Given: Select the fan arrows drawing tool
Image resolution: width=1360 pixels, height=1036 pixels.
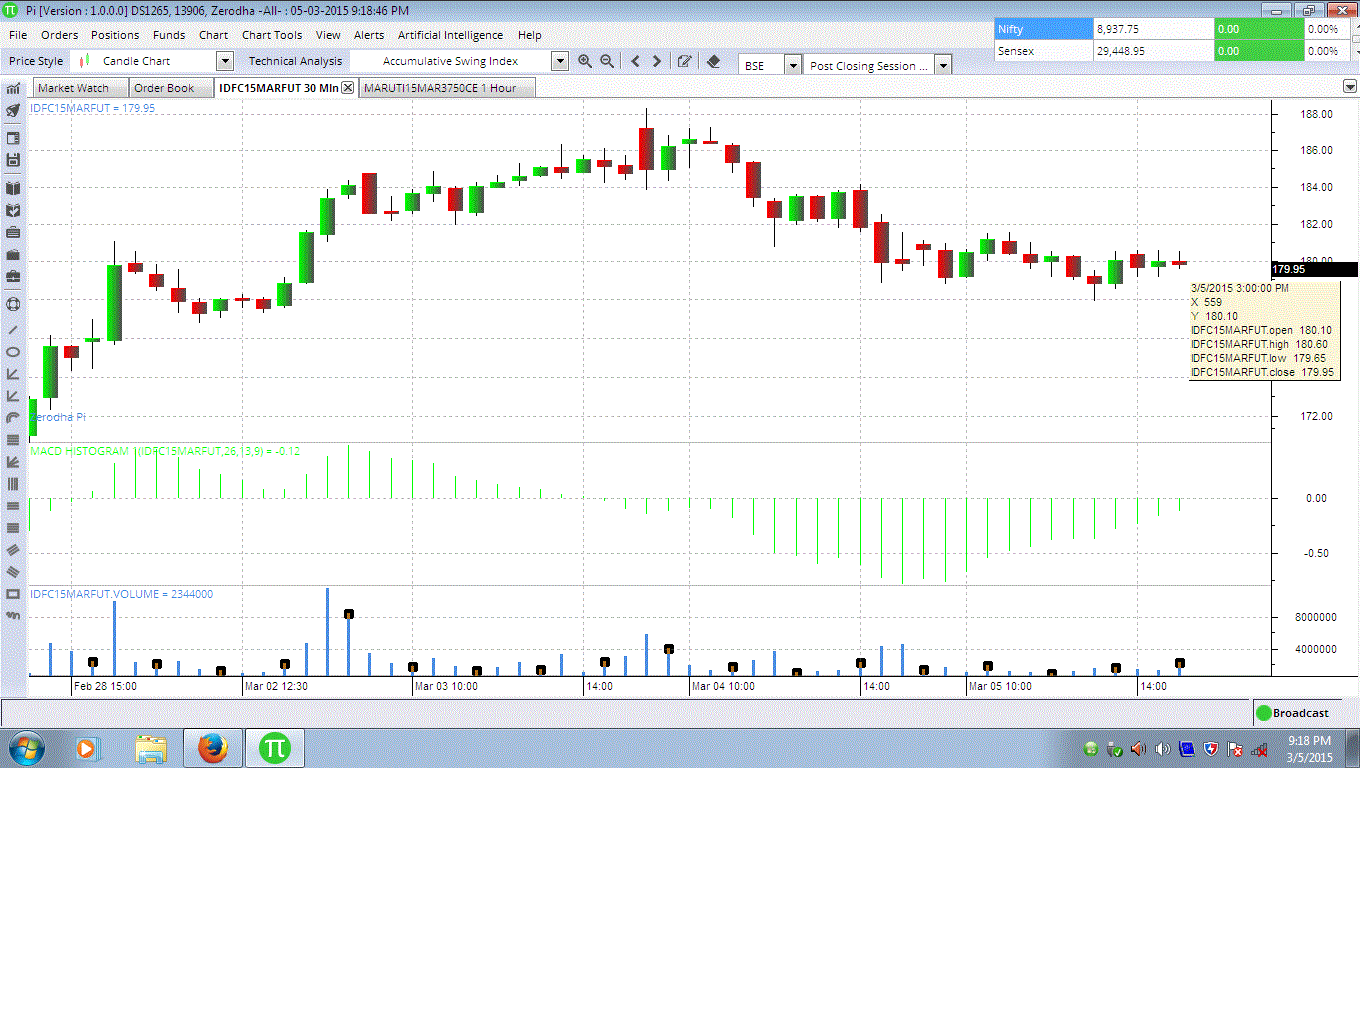Looking at the screenshot, I should [x=13, y=462].
